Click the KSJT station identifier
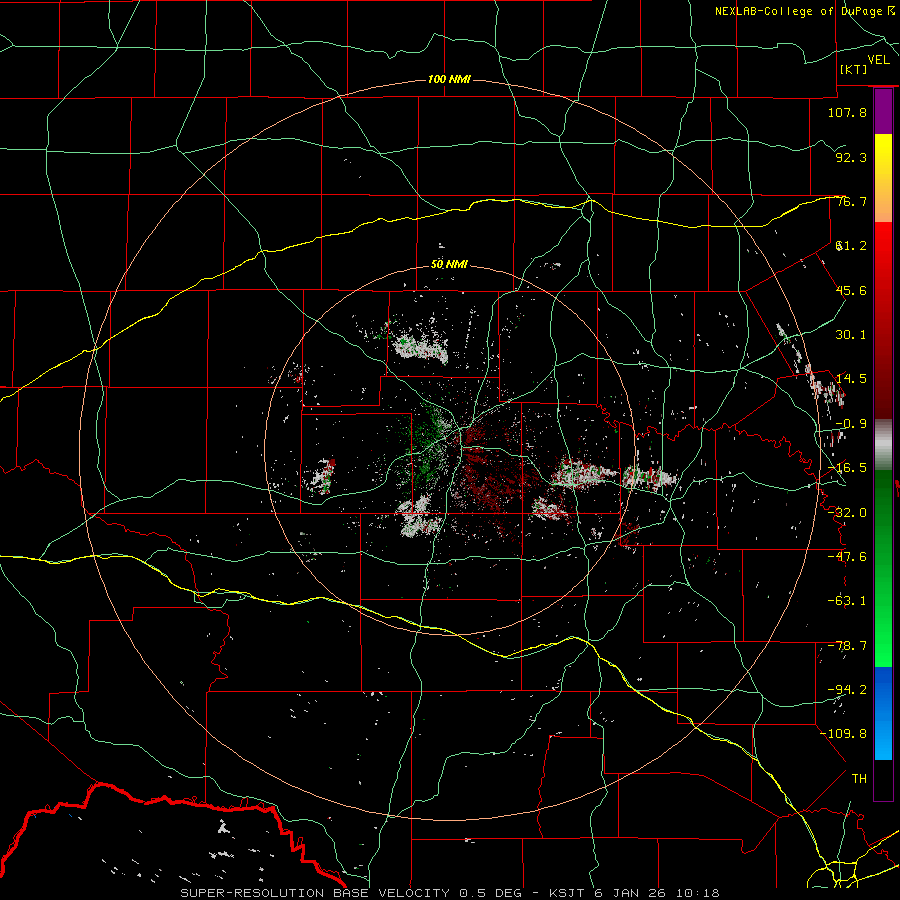This screenshot has width=900, height=900. click(567, 893)
